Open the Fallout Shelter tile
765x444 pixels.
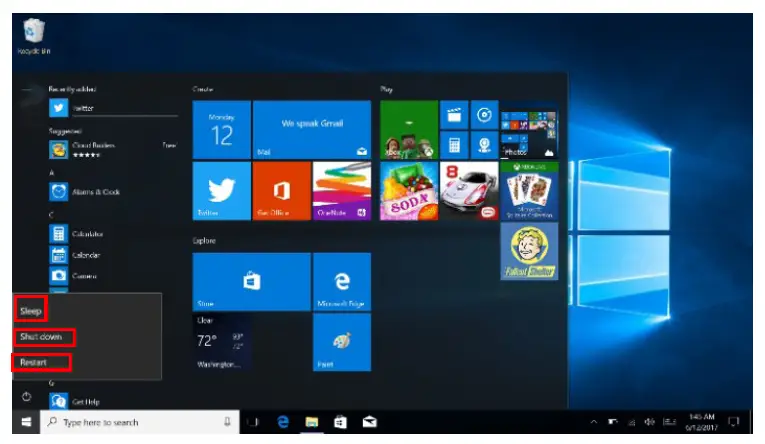pos(529,251)
